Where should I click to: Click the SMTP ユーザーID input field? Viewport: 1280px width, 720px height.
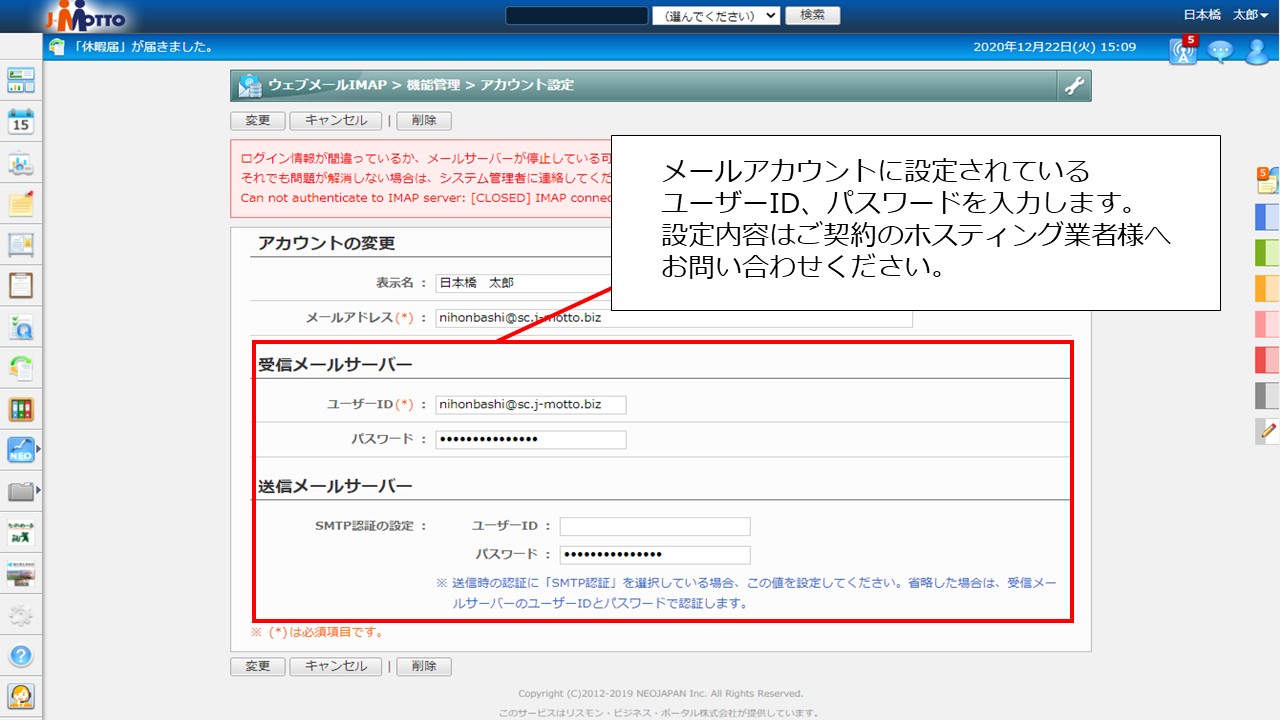655,527
